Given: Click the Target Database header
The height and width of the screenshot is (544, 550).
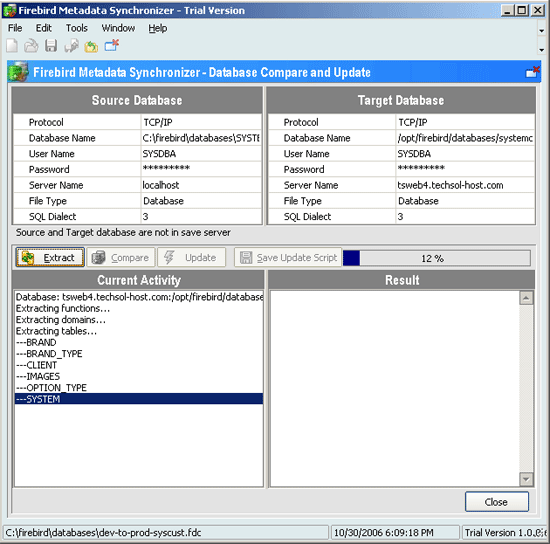Looking at the screenshot, I should click(x=401, y=100).
